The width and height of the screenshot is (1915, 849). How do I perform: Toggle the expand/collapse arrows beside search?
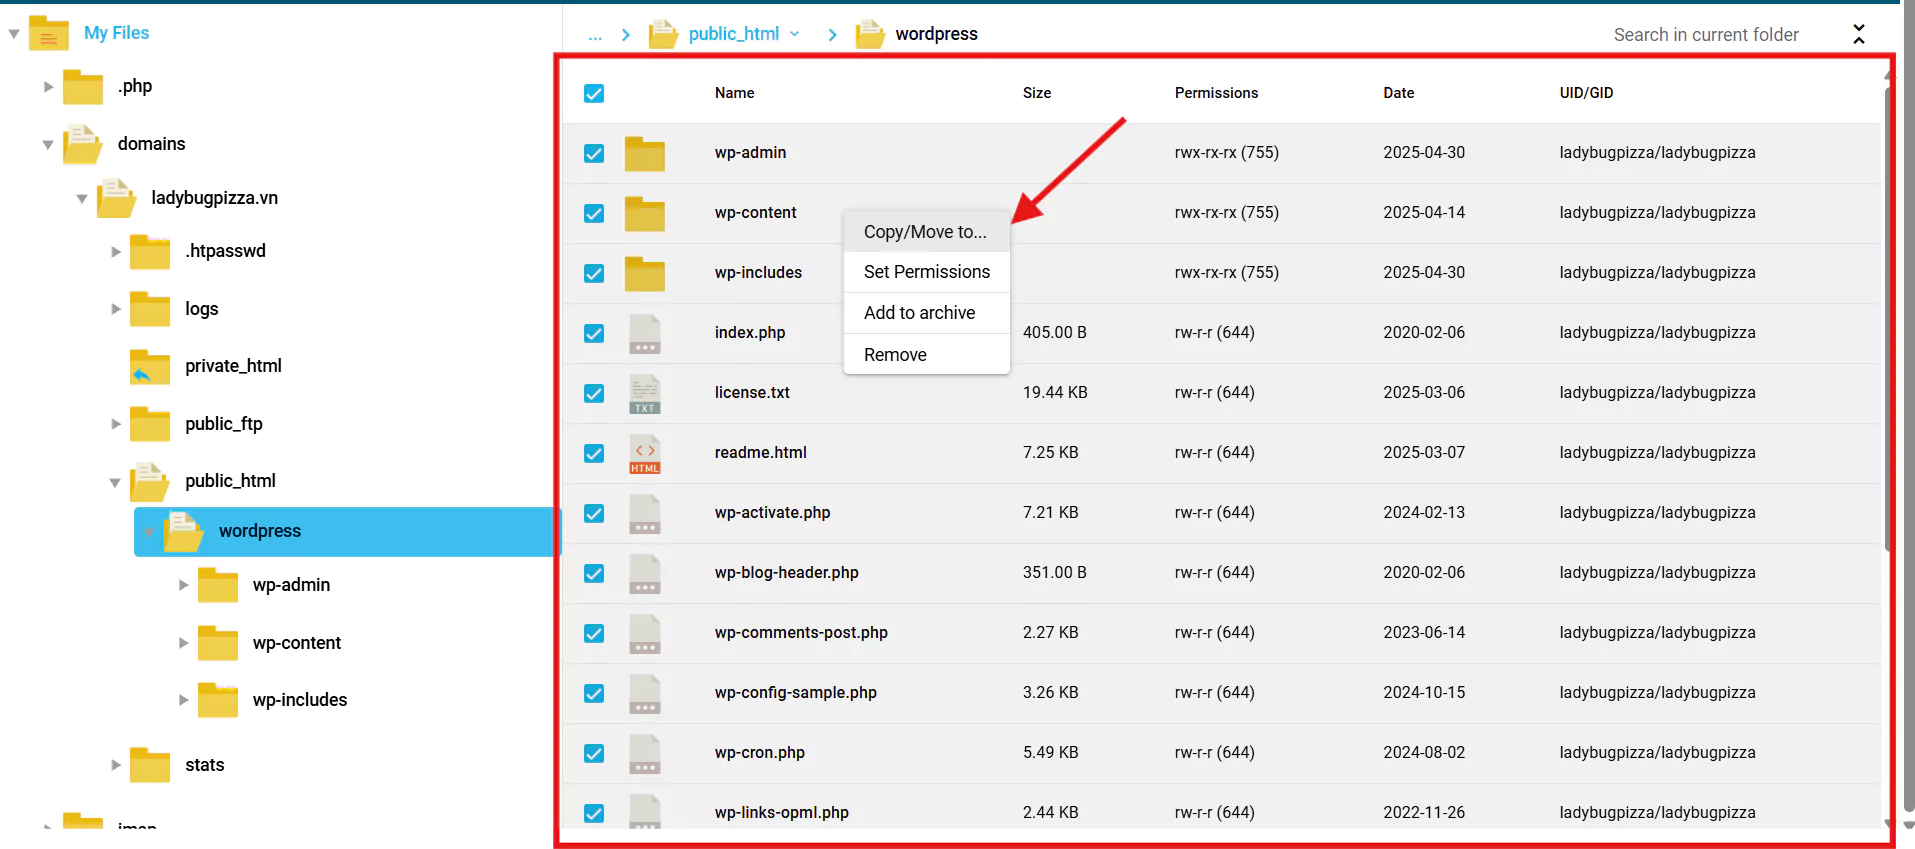(x=1858, y=34)
